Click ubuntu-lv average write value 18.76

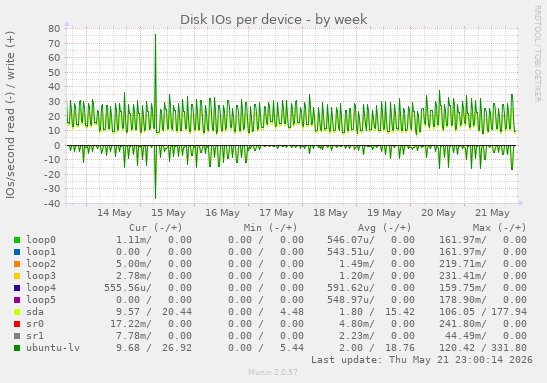pos(400,348)
